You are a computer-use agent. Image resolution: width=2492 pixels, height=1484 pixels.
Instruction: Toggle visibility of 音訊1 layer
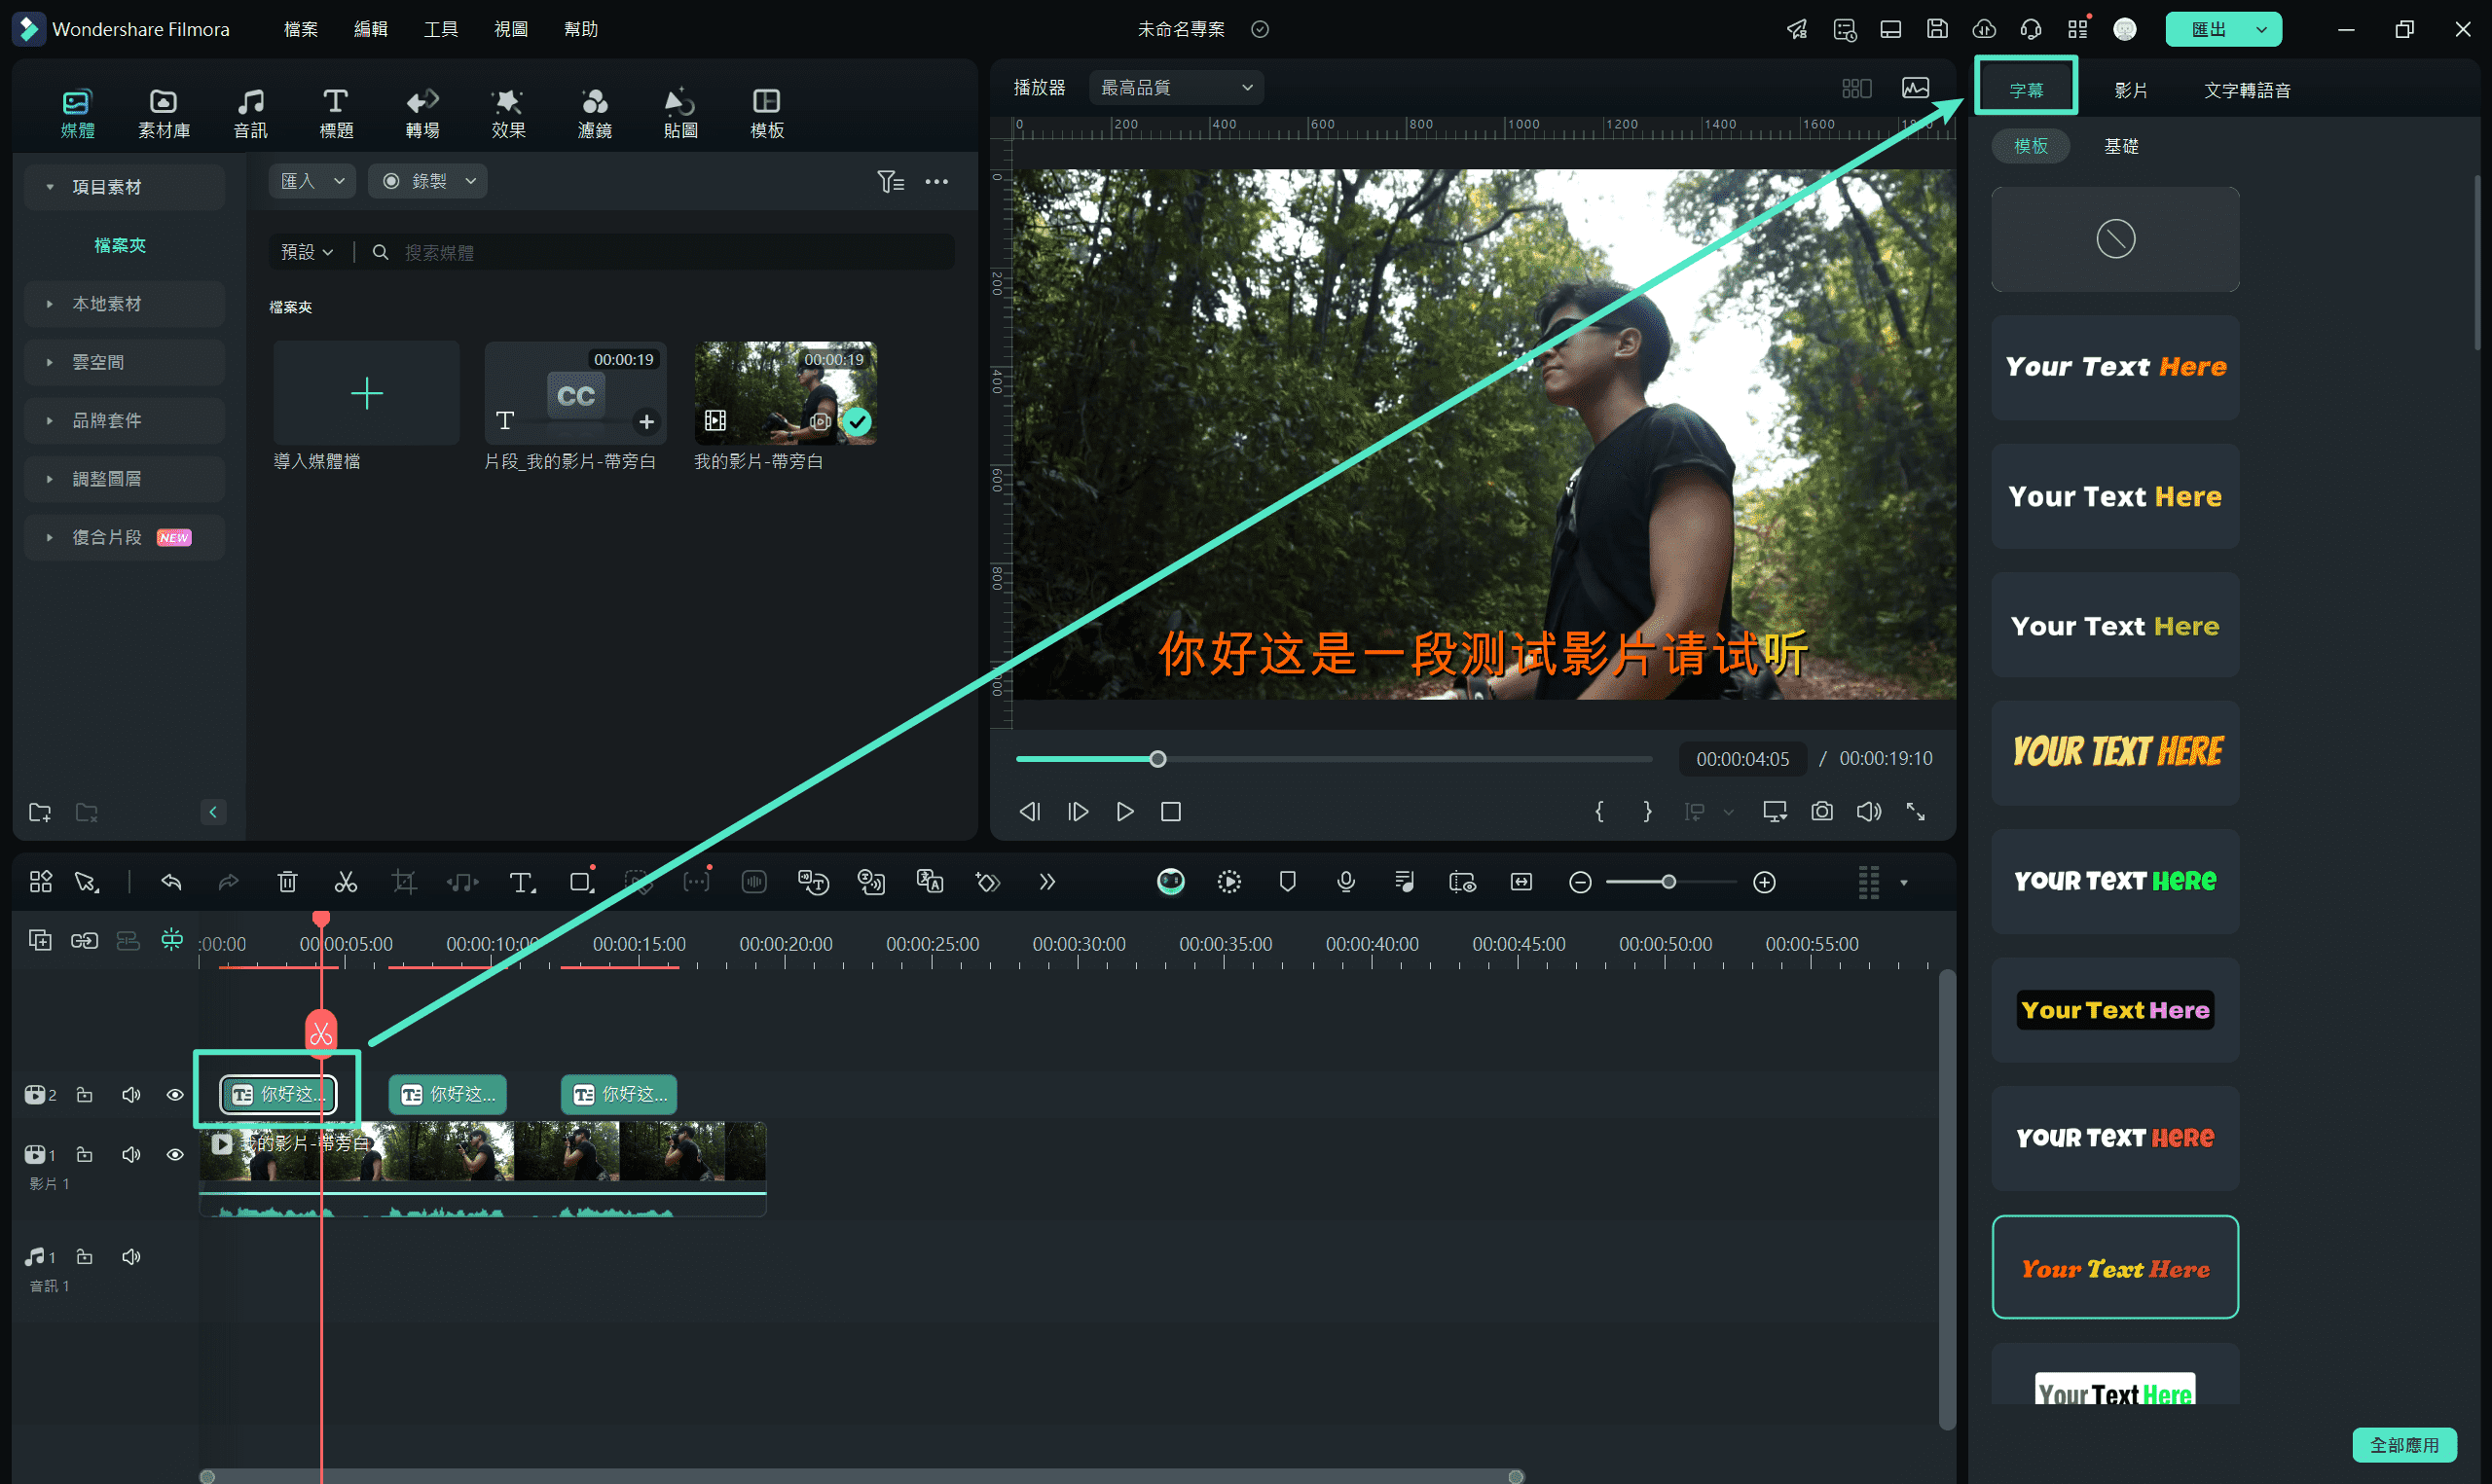(x=129, y=1256)
